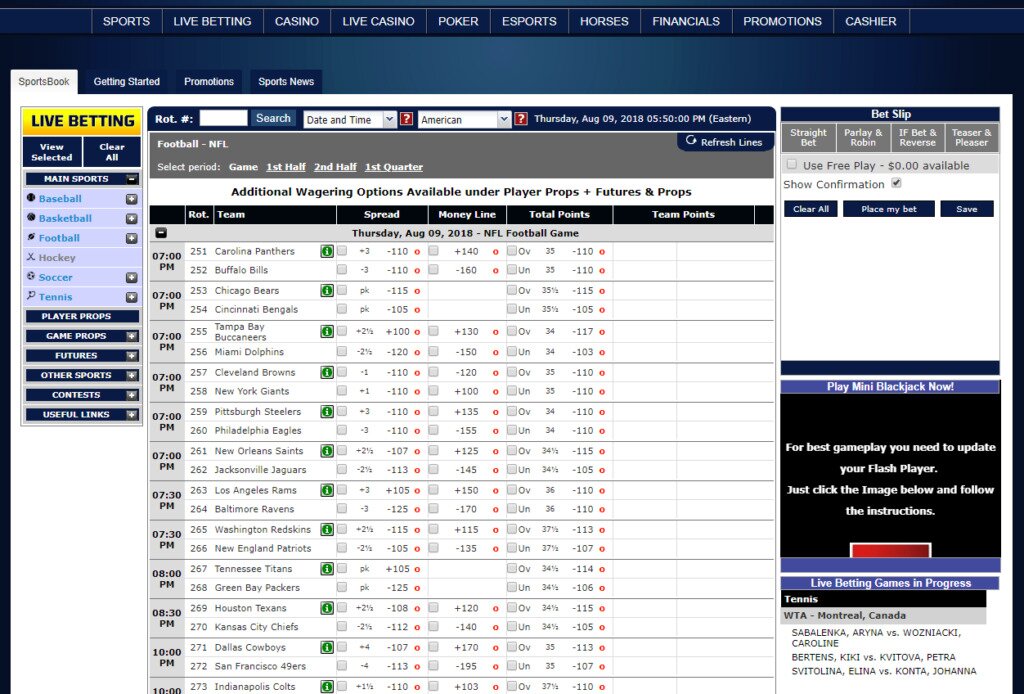This screenshot has width=1024, height=694.
Task: Select the Football sport icon in sidebar
Action: [31, 238]
